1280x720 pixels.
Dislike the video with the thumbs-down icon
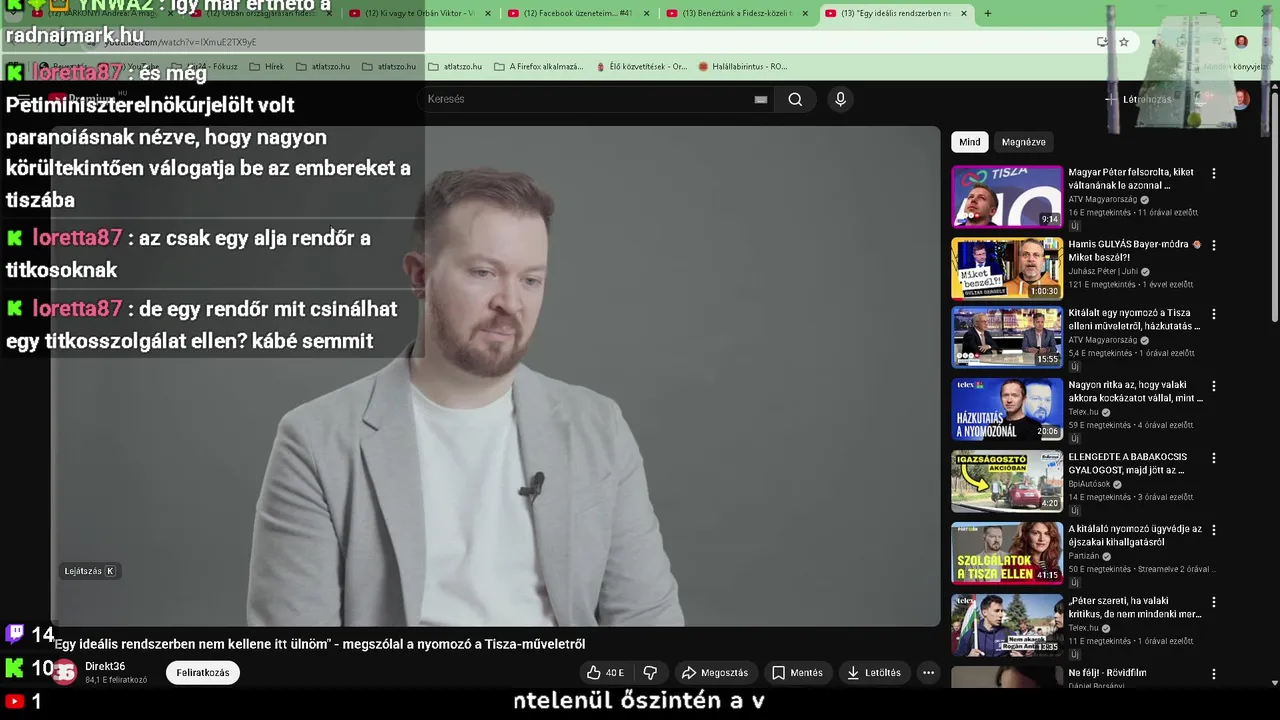[x=650, y=673]
